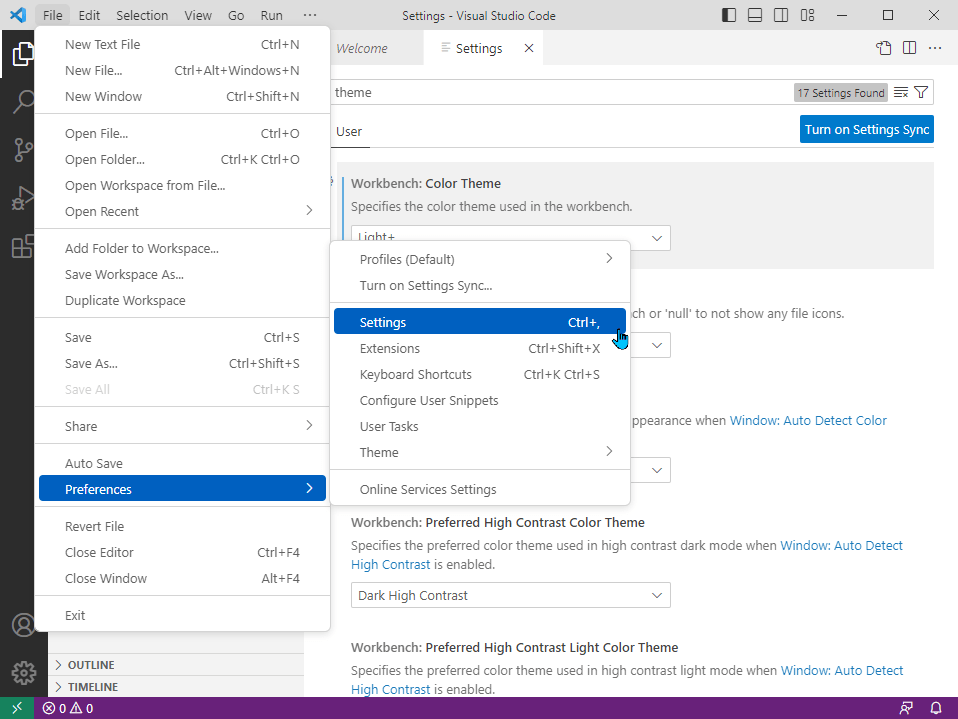Open the Dark High Contrast dropdown

(x=510, y=595)
